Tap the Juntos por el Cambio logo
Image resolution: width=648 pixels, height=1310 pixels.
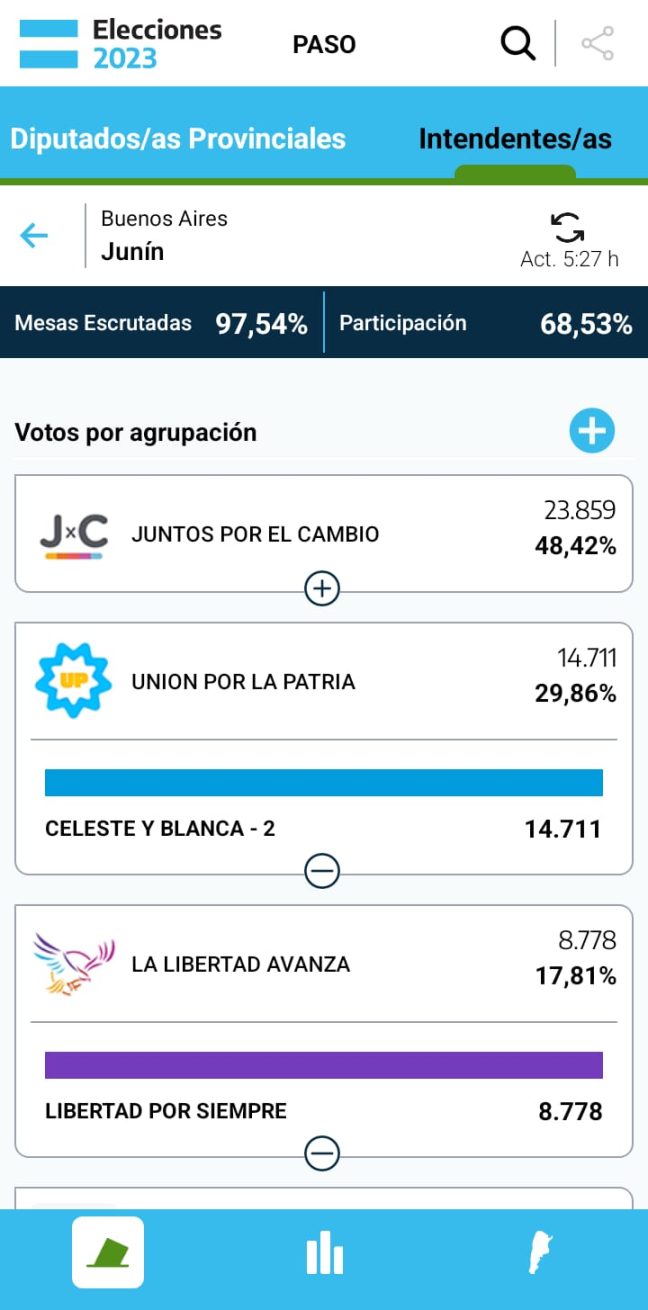point(74,535)
